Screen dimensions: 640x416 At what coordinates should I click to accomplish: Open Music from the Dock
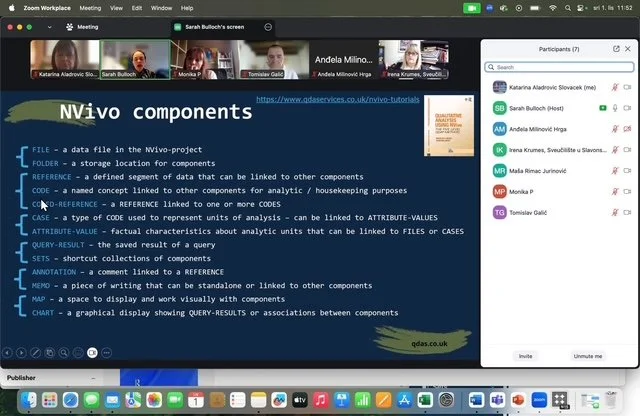coord(321,400)
